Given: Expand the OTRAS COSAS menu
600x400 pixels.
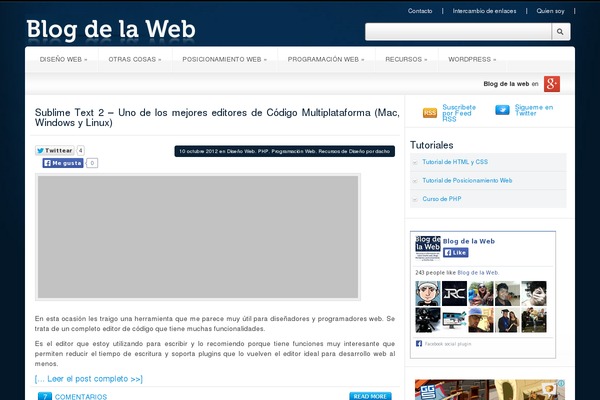Looking at the screenshot, I should point(135,59).
